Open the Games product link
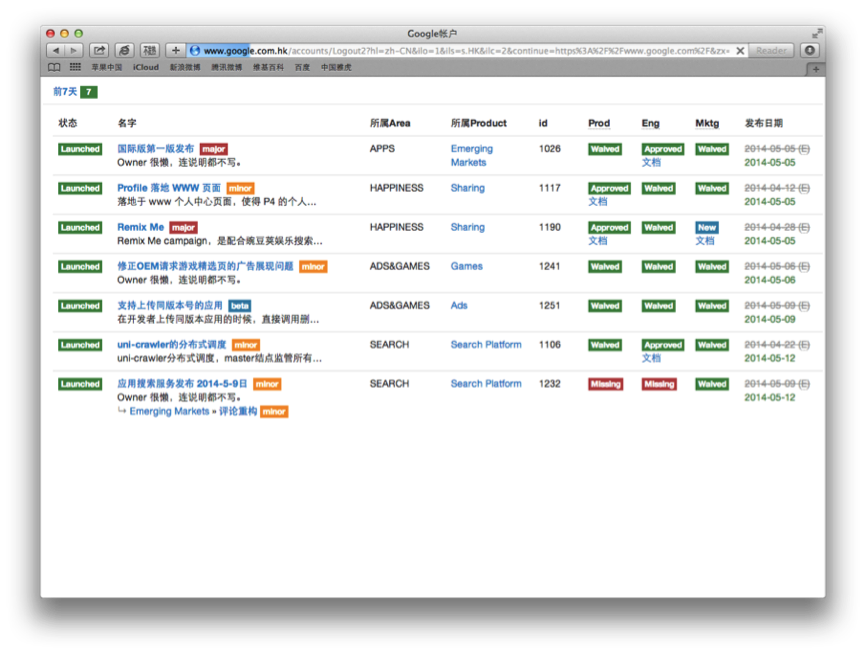This screenshot has width=866, height=655. coord(466,266)
